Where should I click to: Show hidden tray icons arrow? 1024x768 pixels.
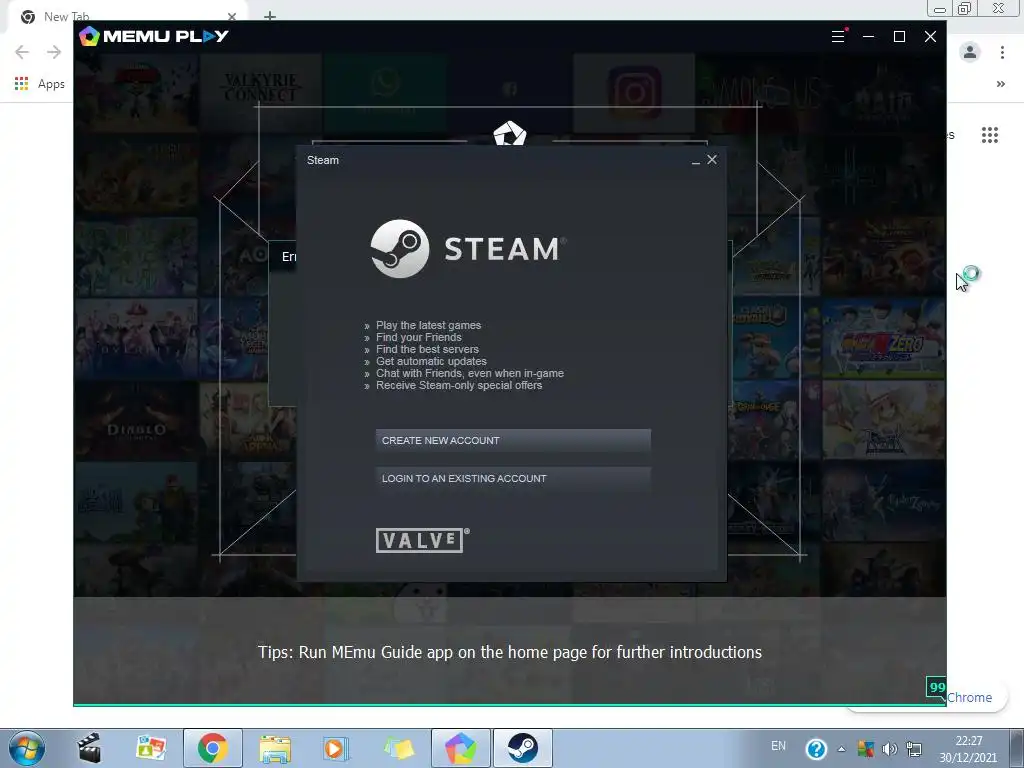[842, 749]
